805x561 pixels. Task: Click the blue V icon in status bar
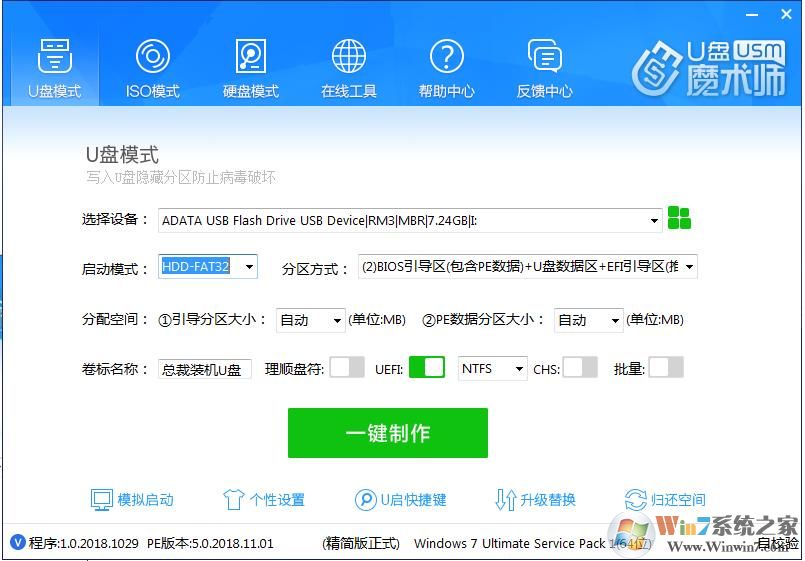tap(17, 542)
